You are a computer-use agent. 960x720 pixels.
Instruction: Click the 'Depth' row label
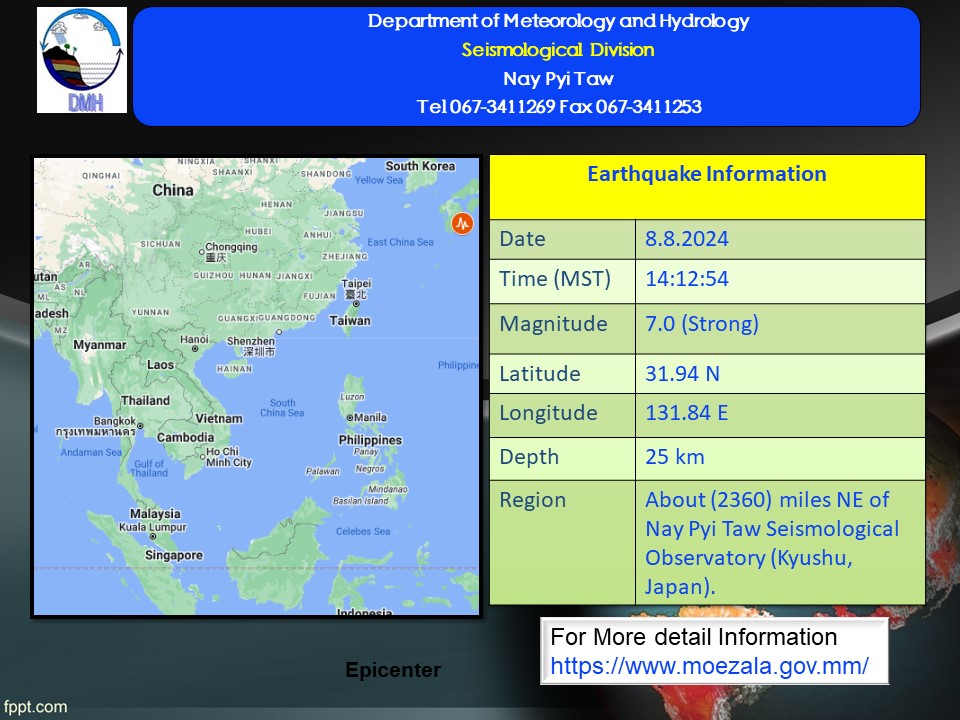(529, 457)
